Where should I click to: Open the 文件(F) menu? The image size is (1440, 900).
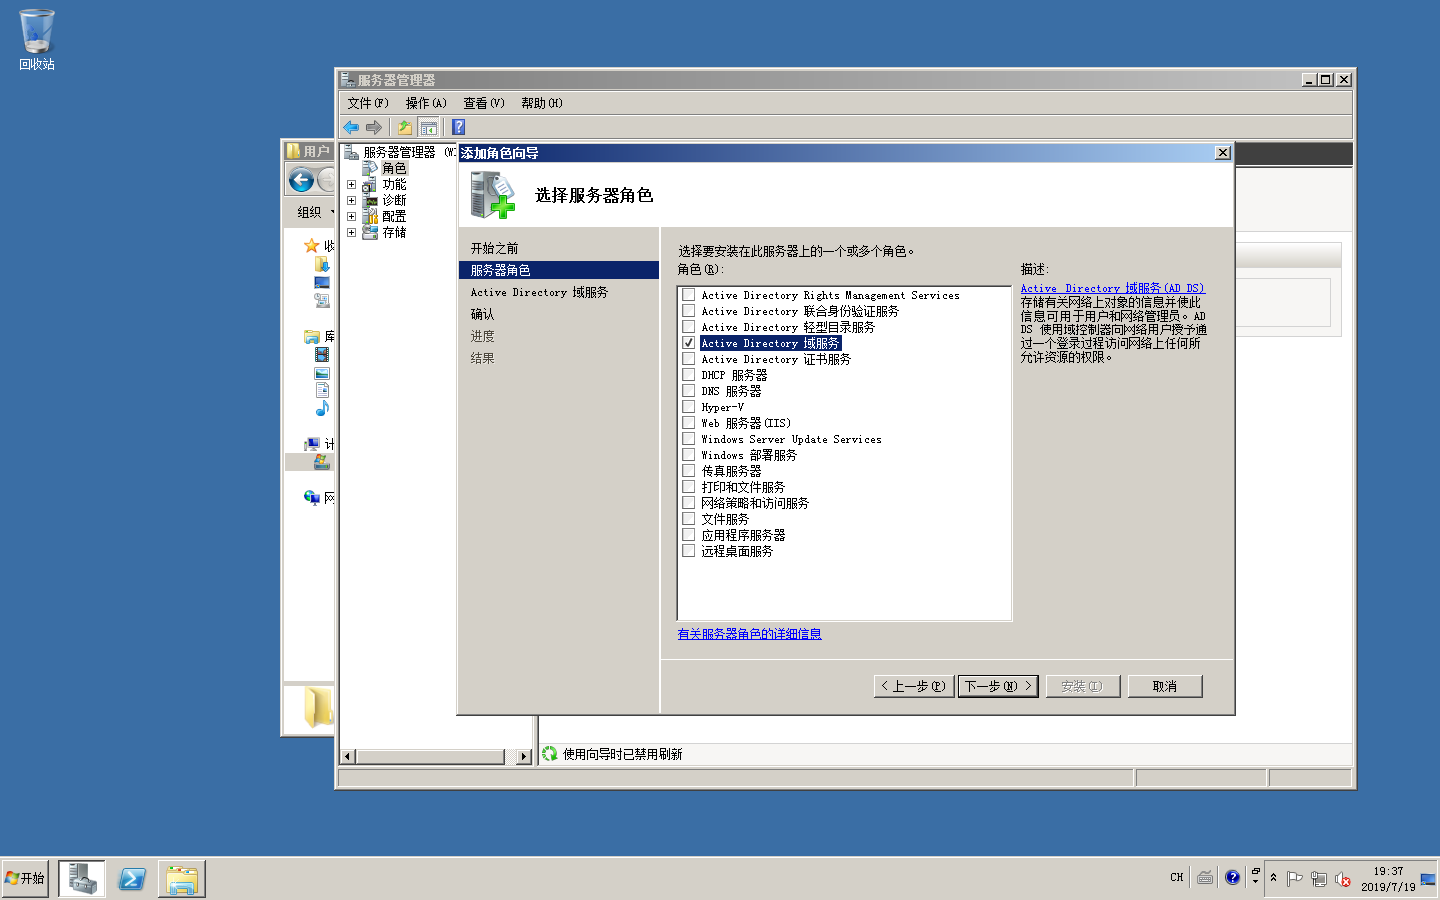pos(367,103)
